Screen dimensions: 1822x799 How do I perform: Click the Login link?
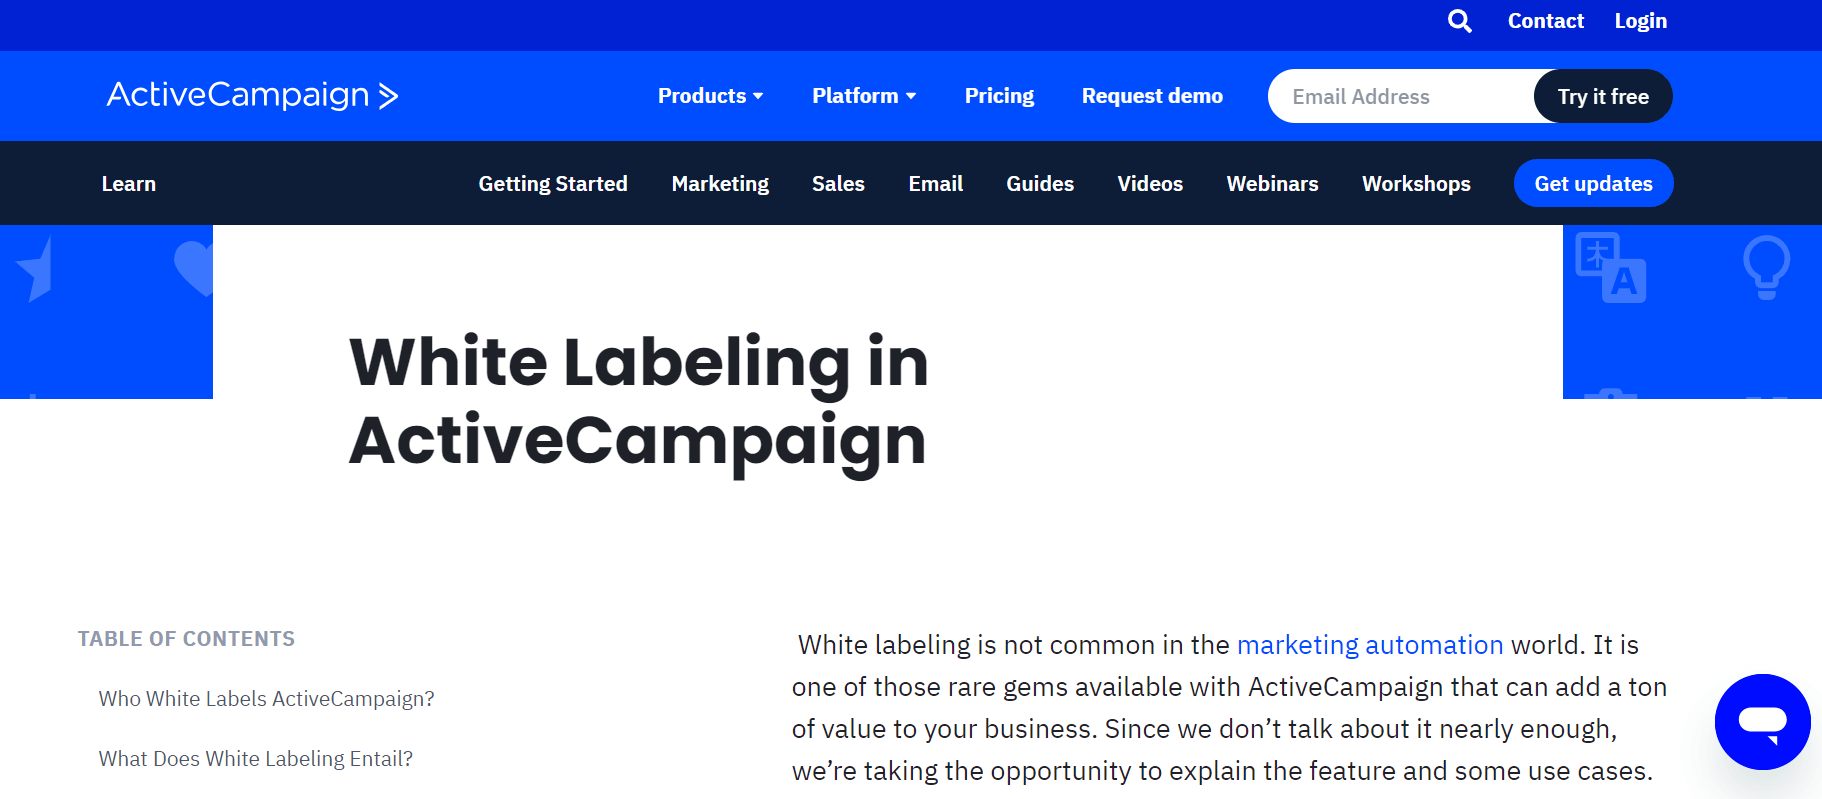[x=1640, y=21]
